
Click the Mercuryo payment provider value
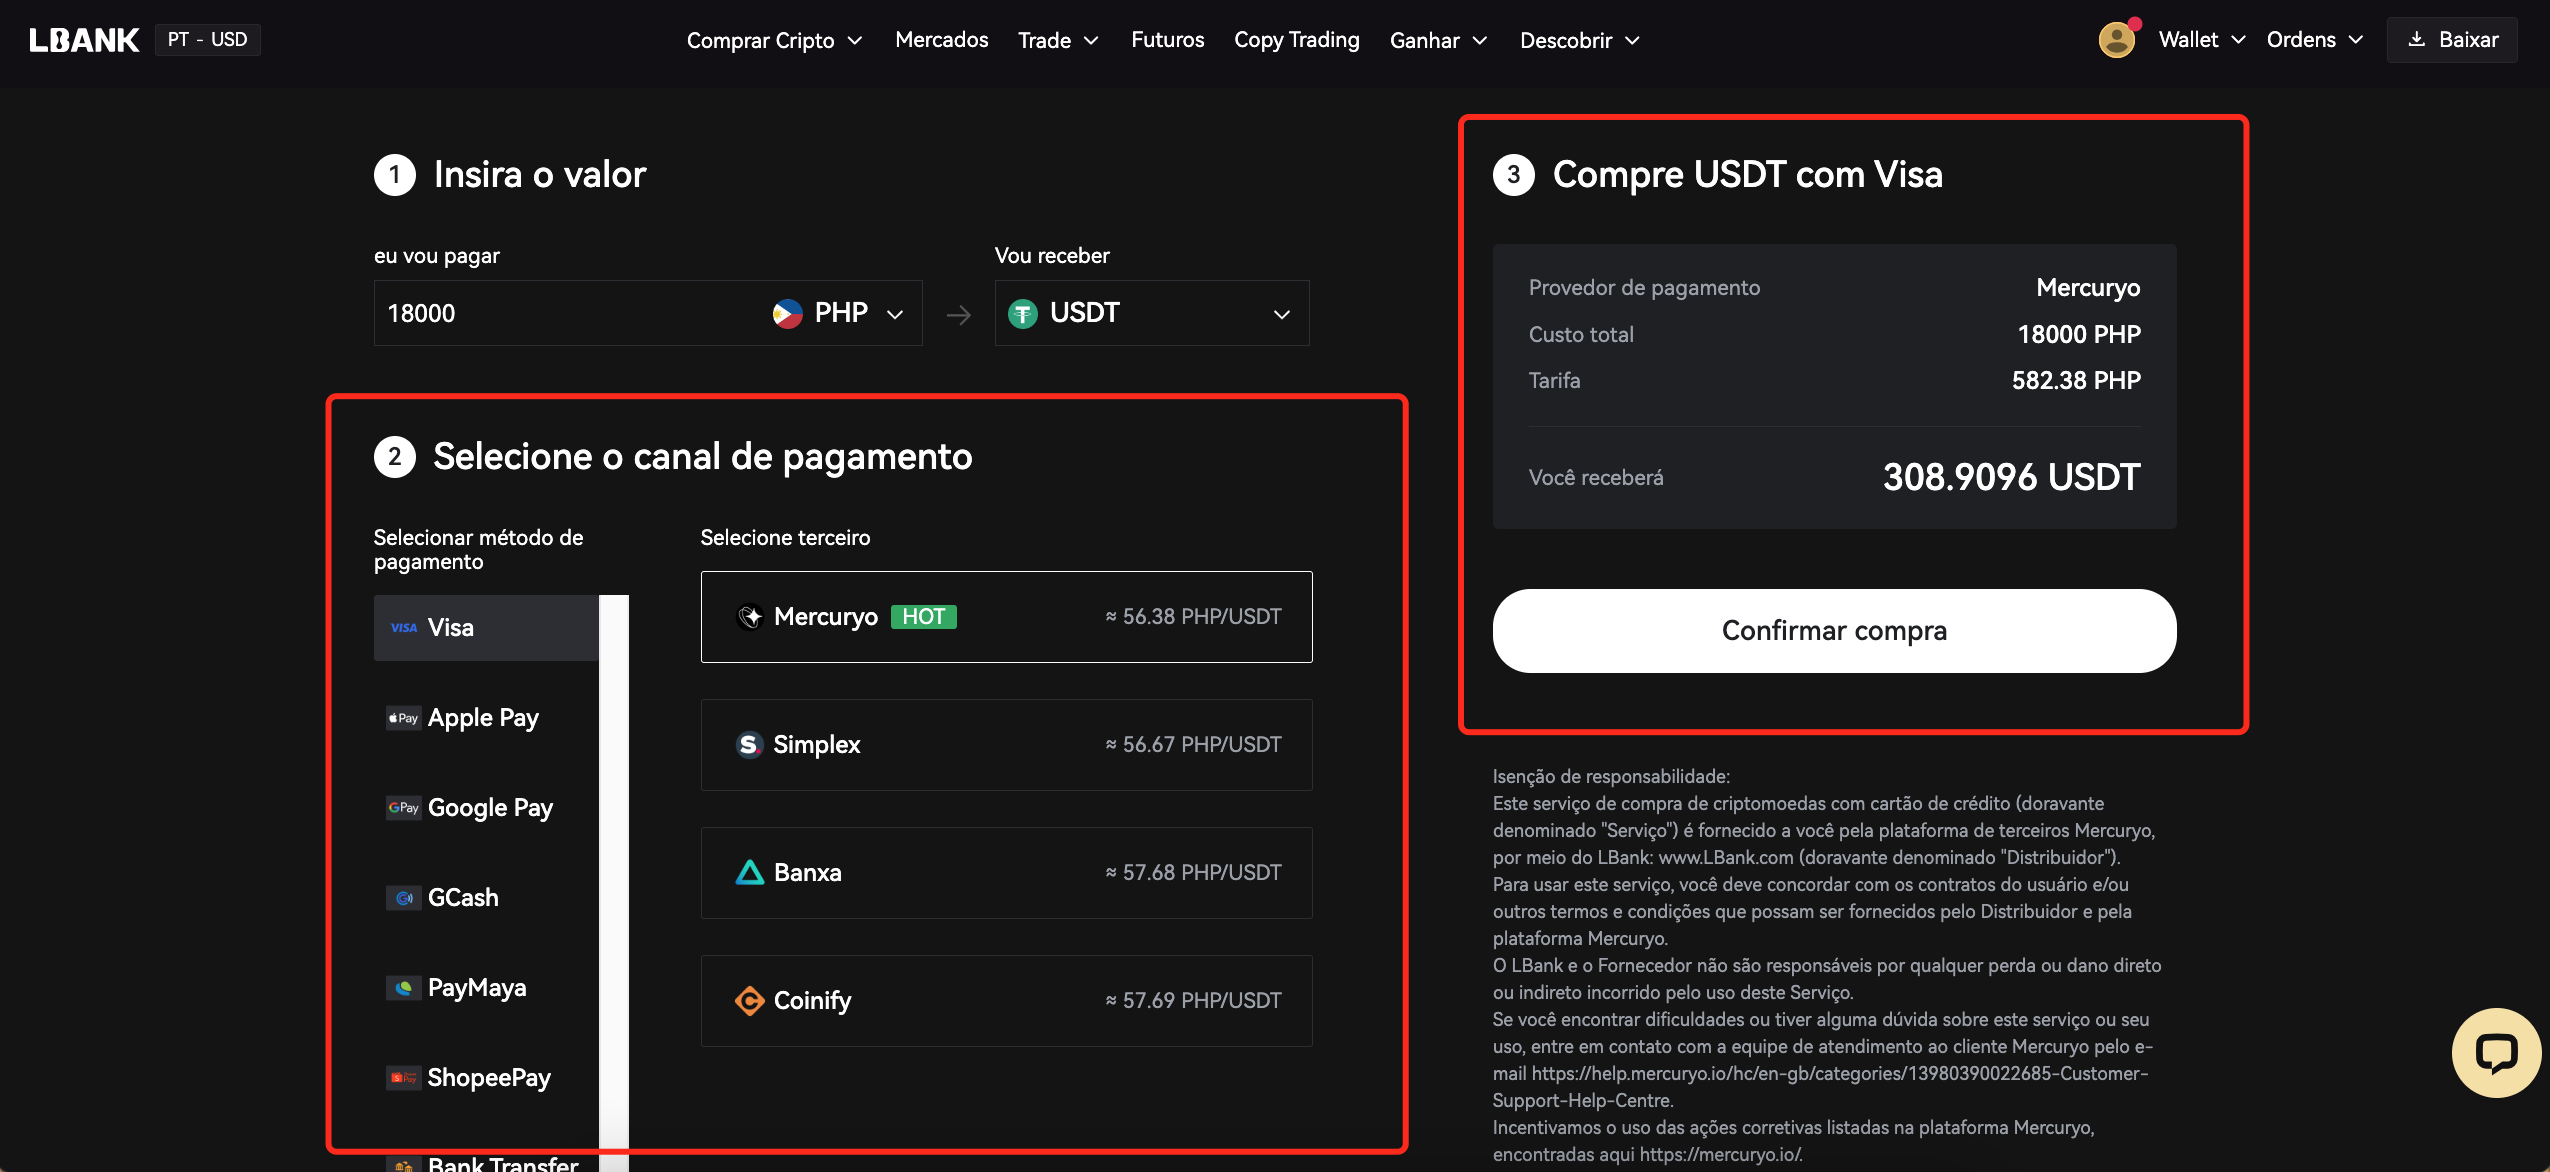(x=2088, y=289)
